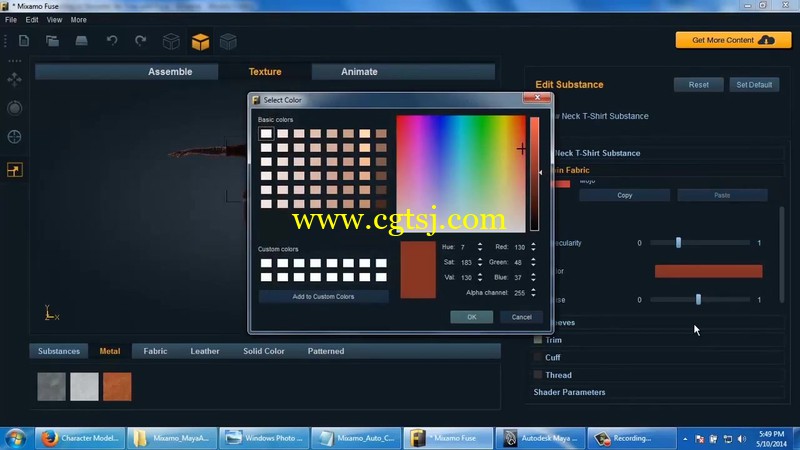Click Get More Content button
800x450 pixels.
point(733,40)
